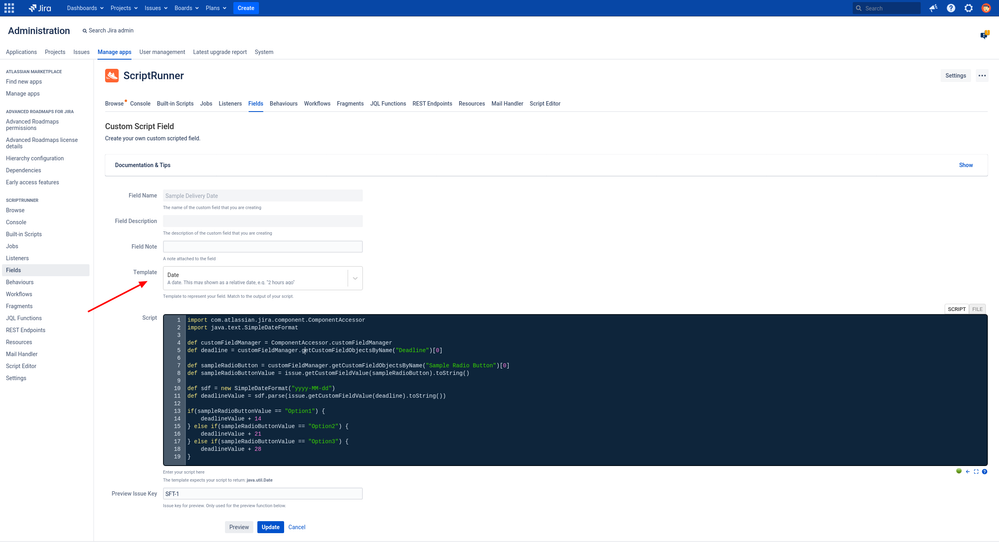
Task: Switch to ScriptRunner Listeners tab
Action: (230, 104)
